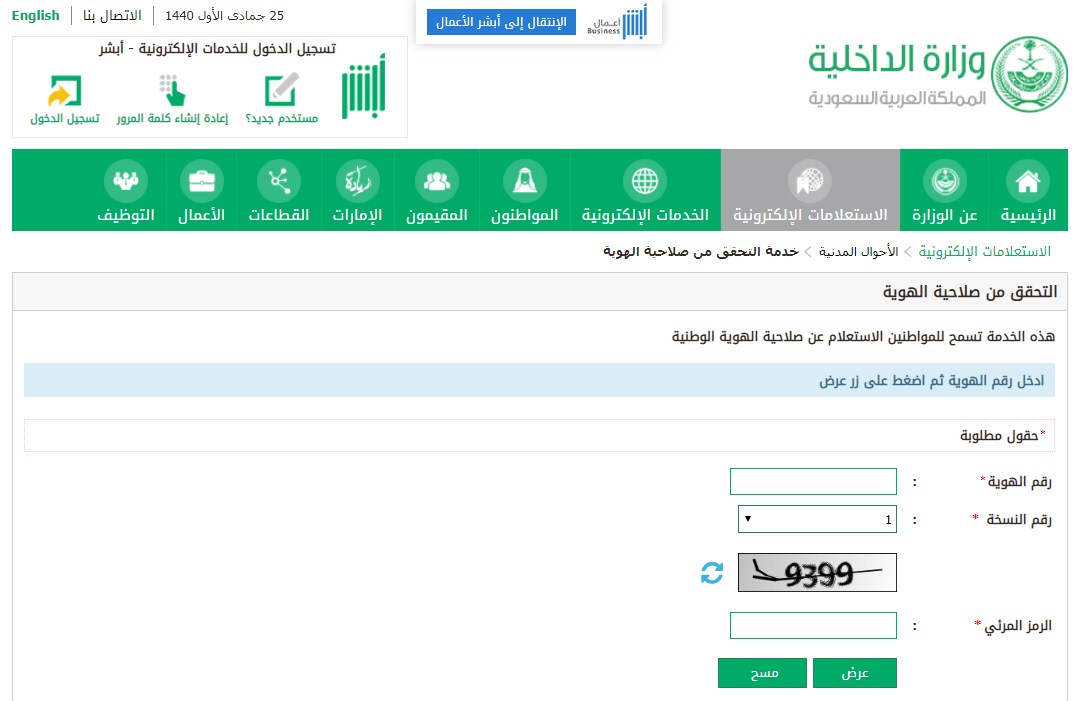The height and width of the screenshot is (701, 1090).
Task: Click the Ministry of Interior emblem logo
Action: (1029, 74)
